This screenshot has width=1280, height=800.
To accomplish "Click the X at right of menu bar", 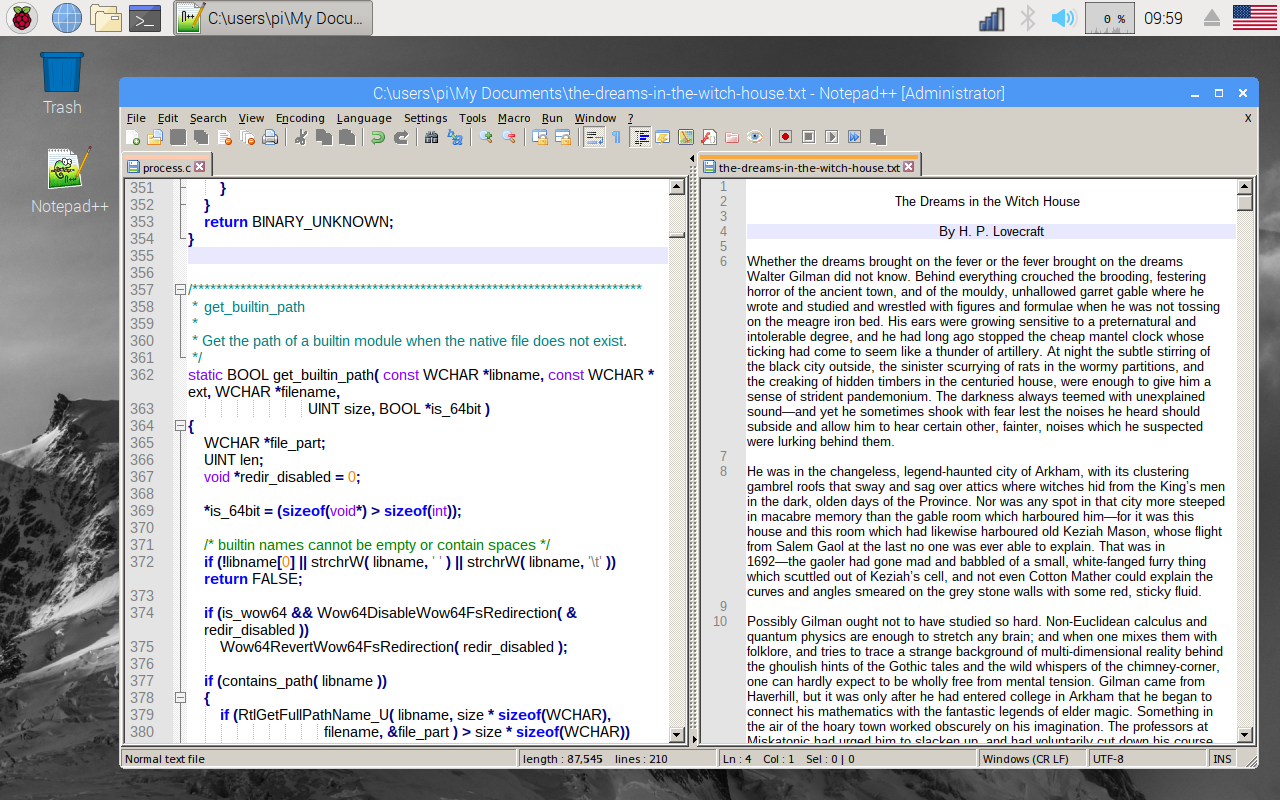I will [1247, 118].
